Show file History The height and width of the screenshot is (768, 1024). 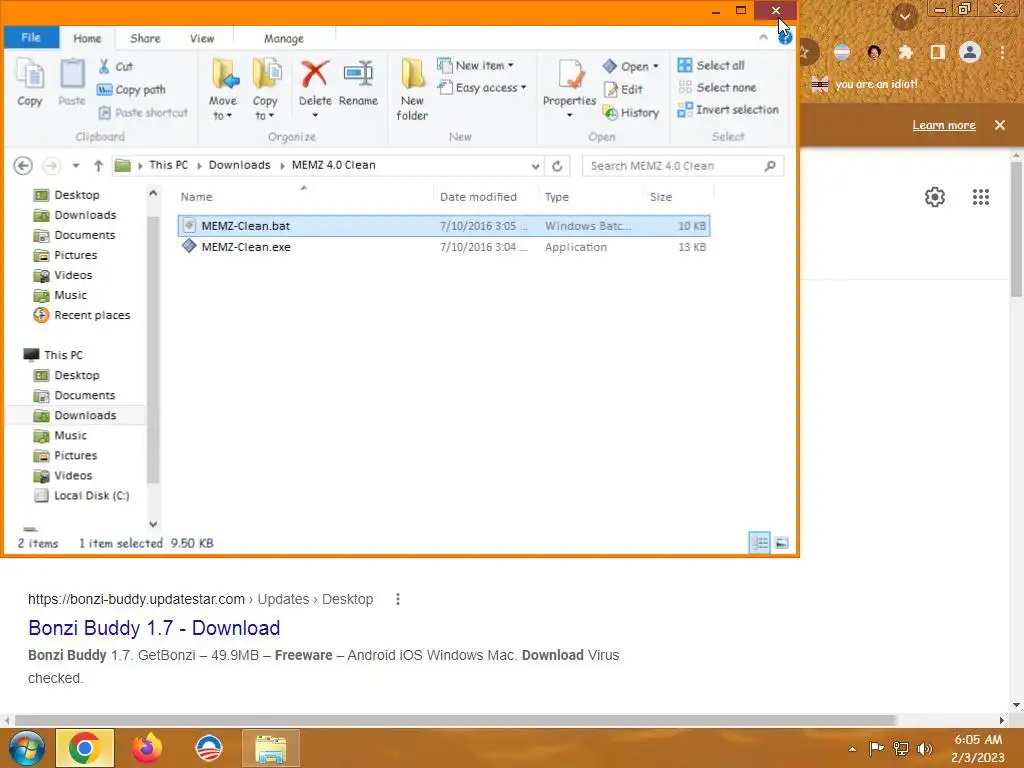pyautogui.click(x=631, y=112)
